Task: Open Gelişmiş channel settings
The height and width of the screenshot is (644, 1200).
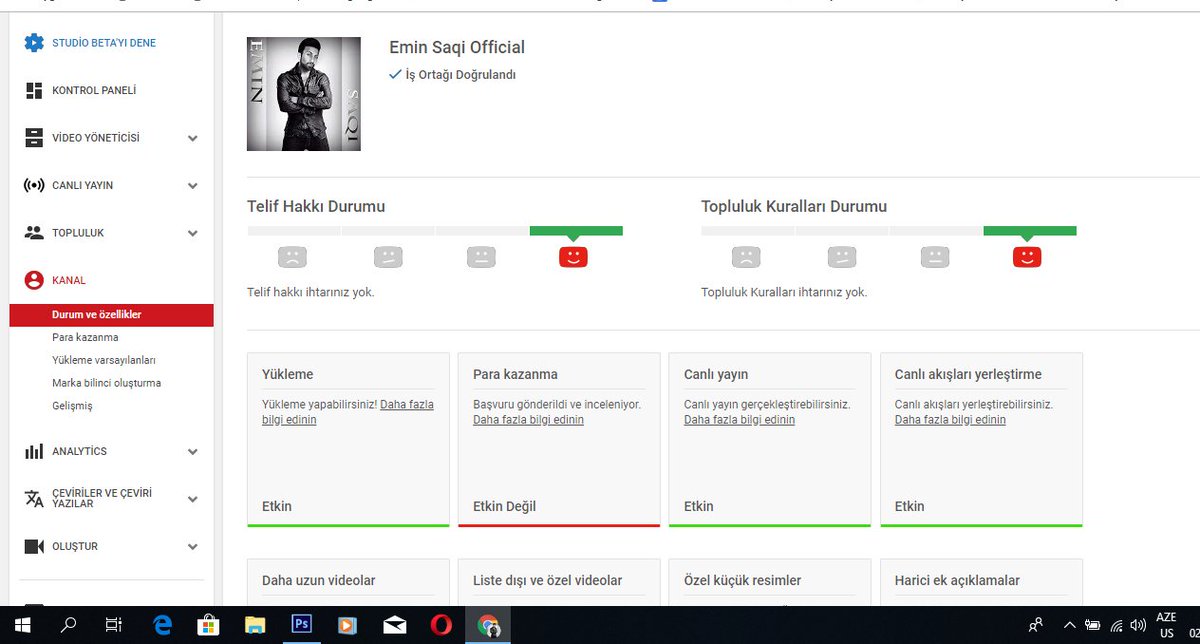Action: 72,407
